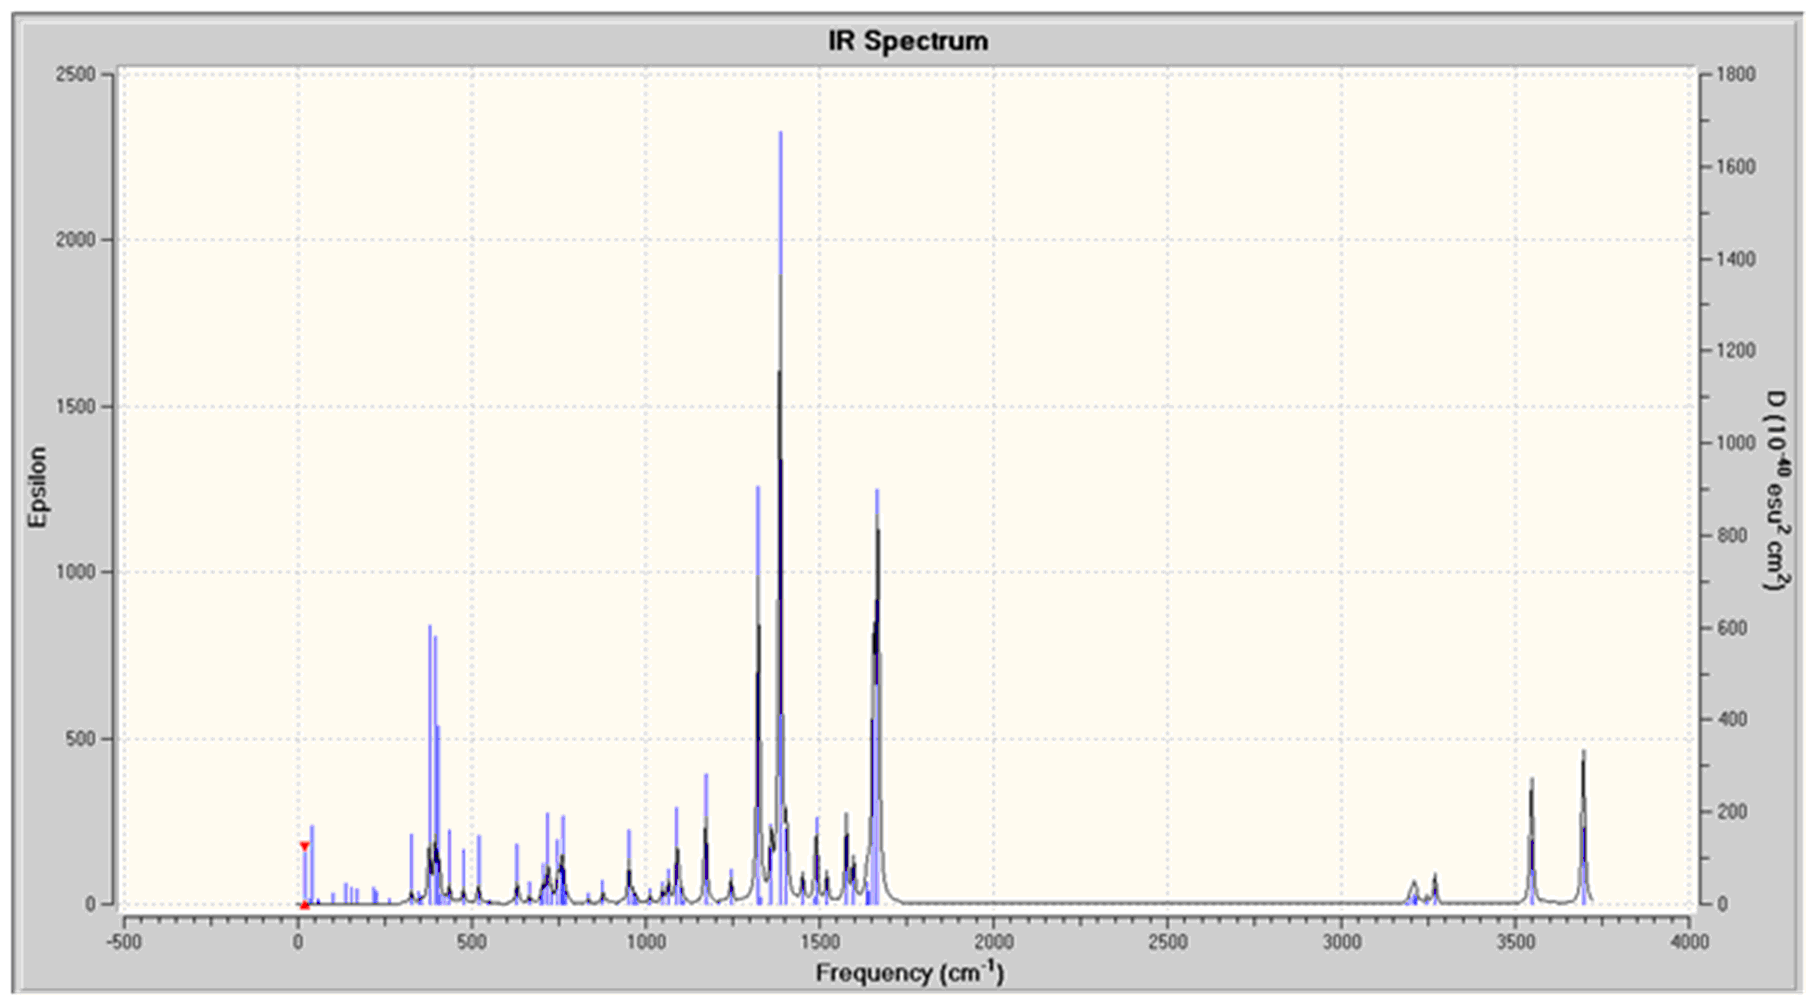Select the peak near 1085 cm-1
The image size is (1818, 1005).
[x=676, y=856]
